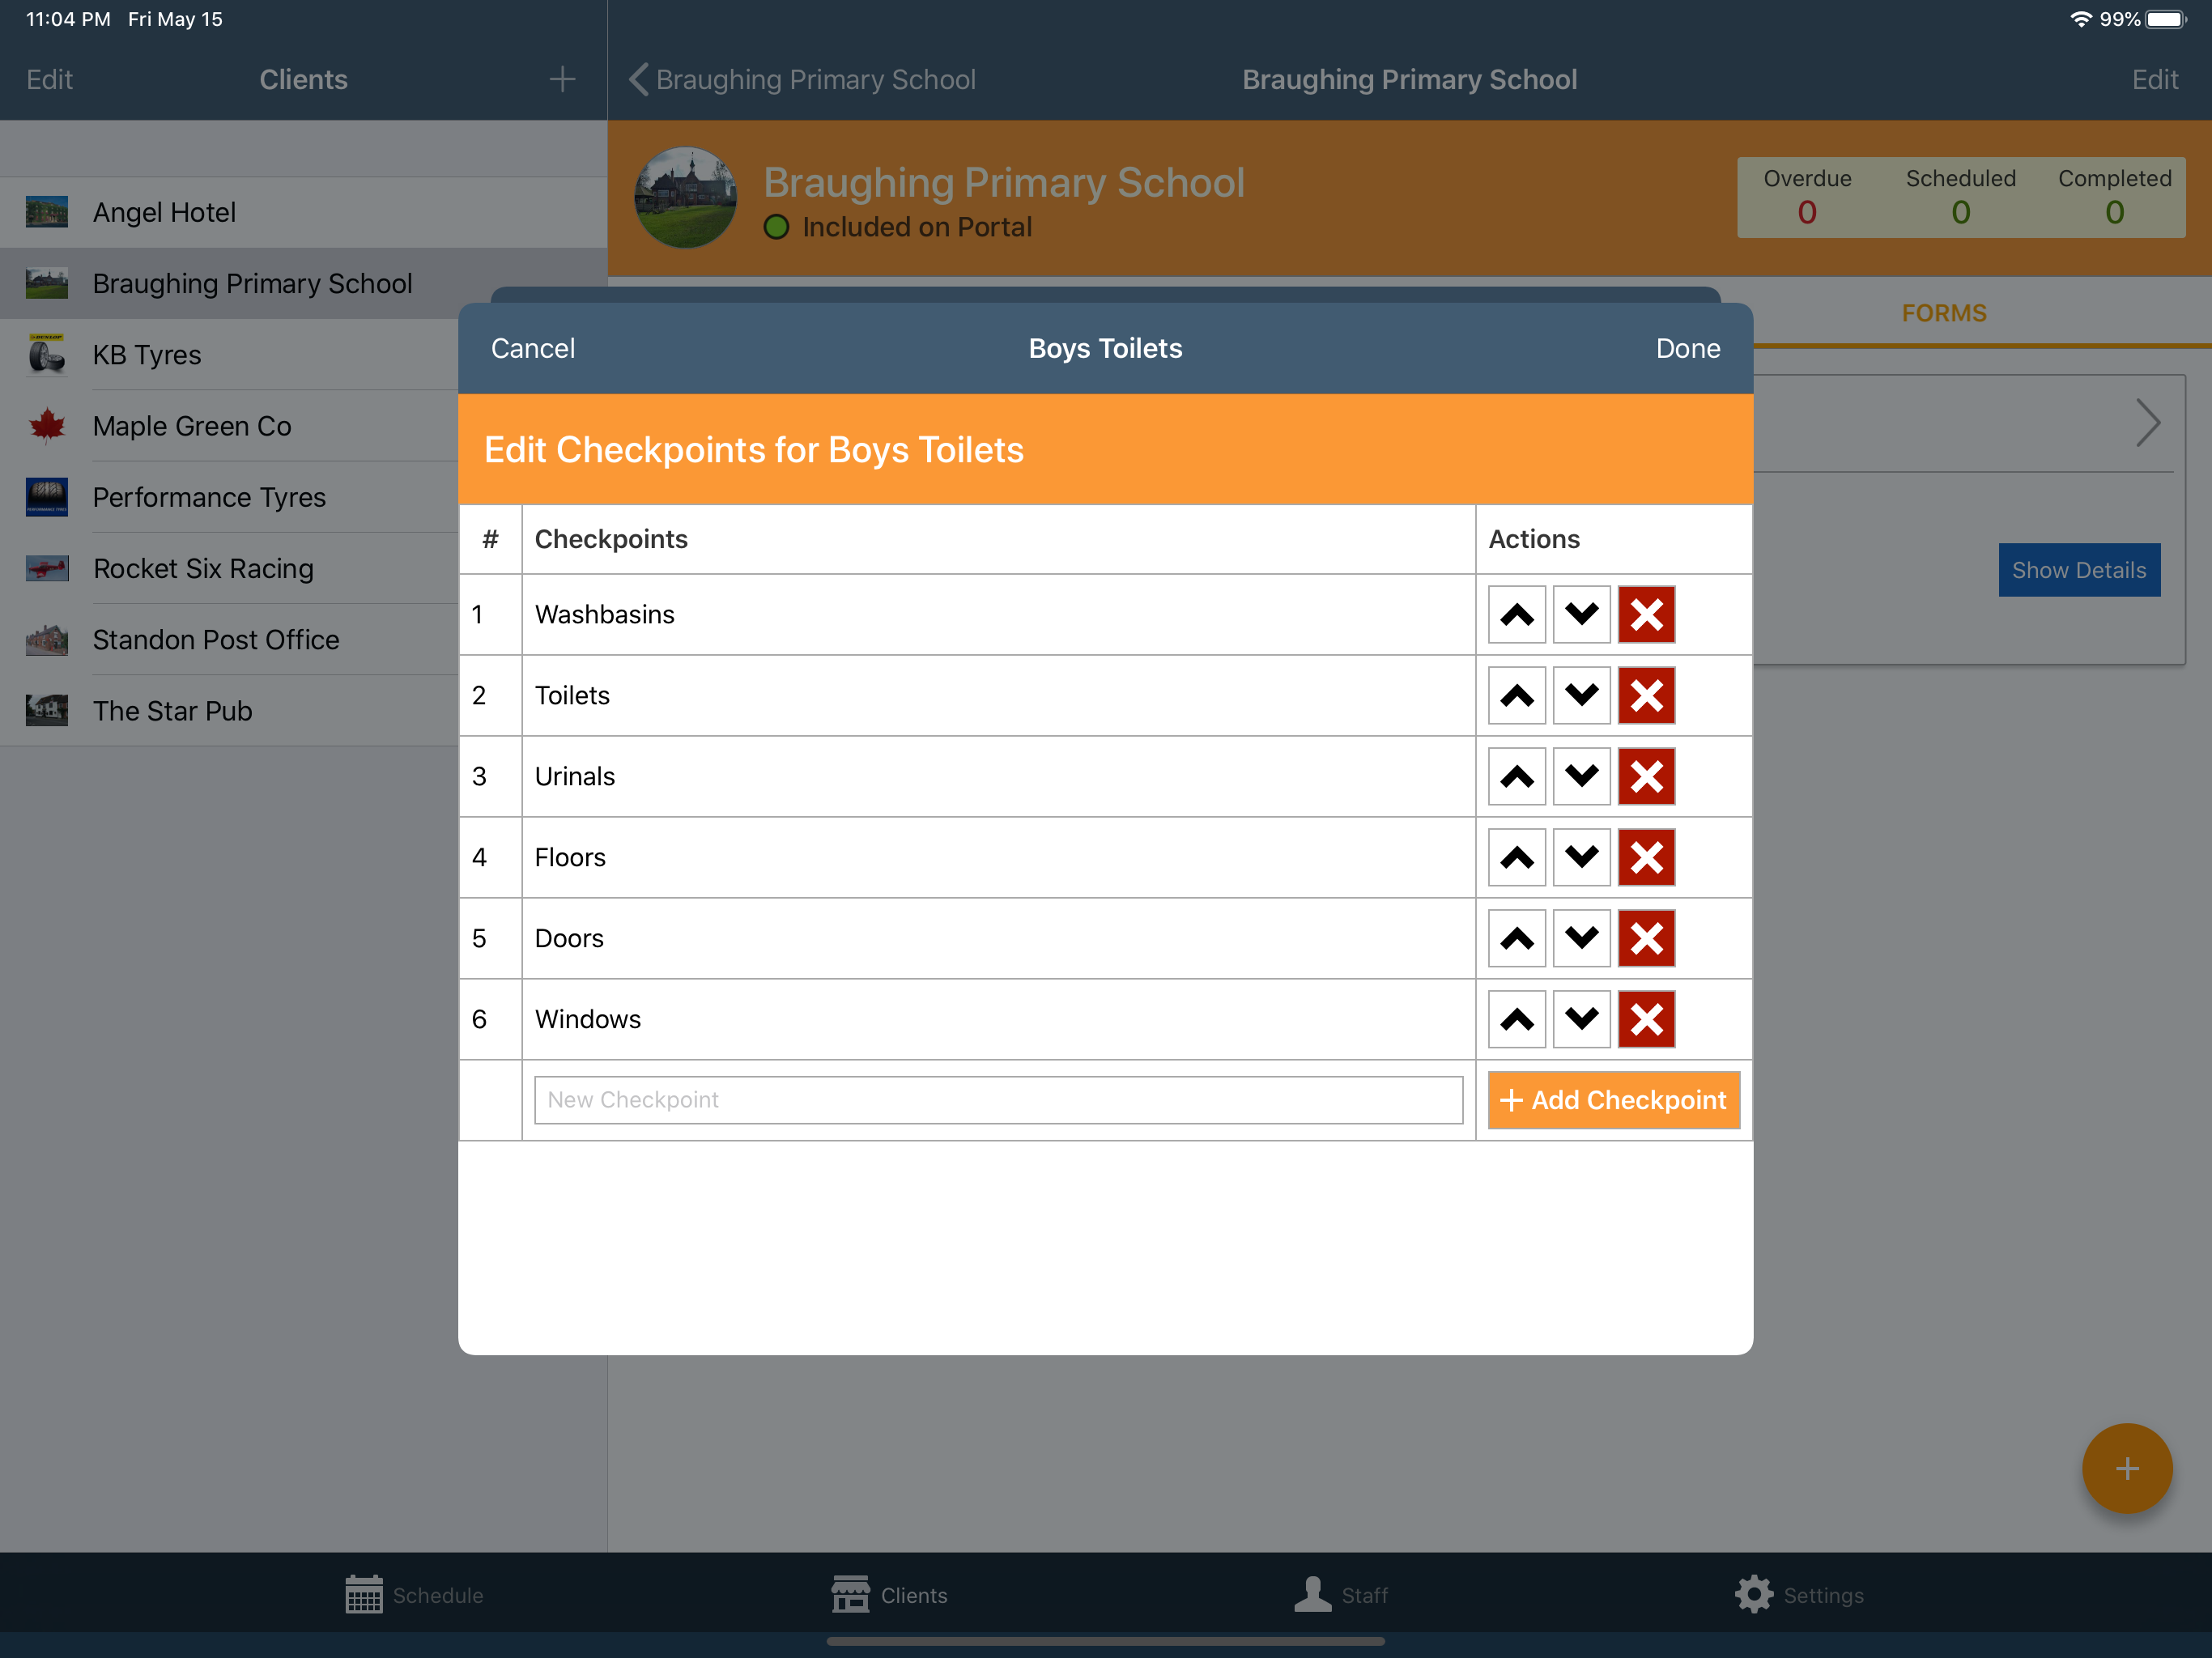Screen dimensions: 2212x1658
Task: Tap Edit in the Clients panel header
Action: click(x=49, y=79)
